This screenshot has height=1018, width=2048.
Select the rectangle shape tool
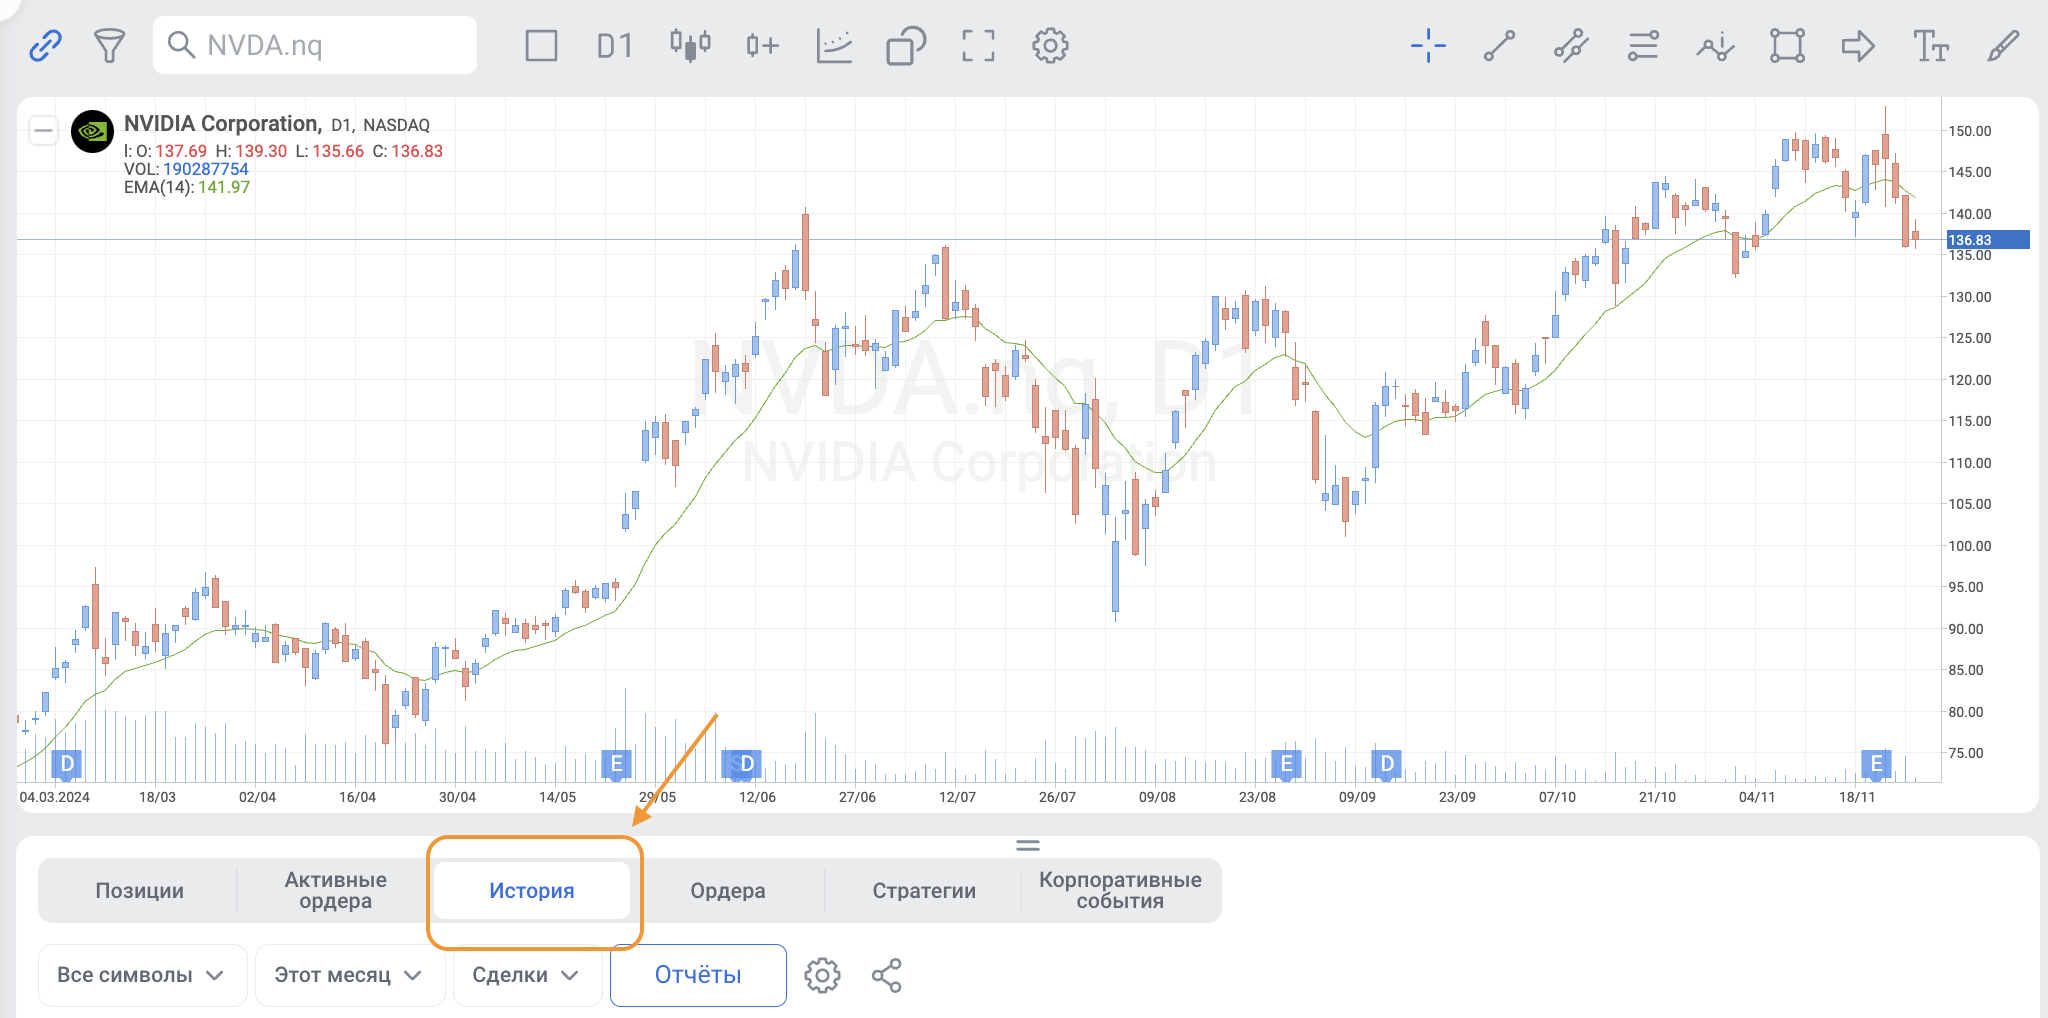pos(1787,46)
